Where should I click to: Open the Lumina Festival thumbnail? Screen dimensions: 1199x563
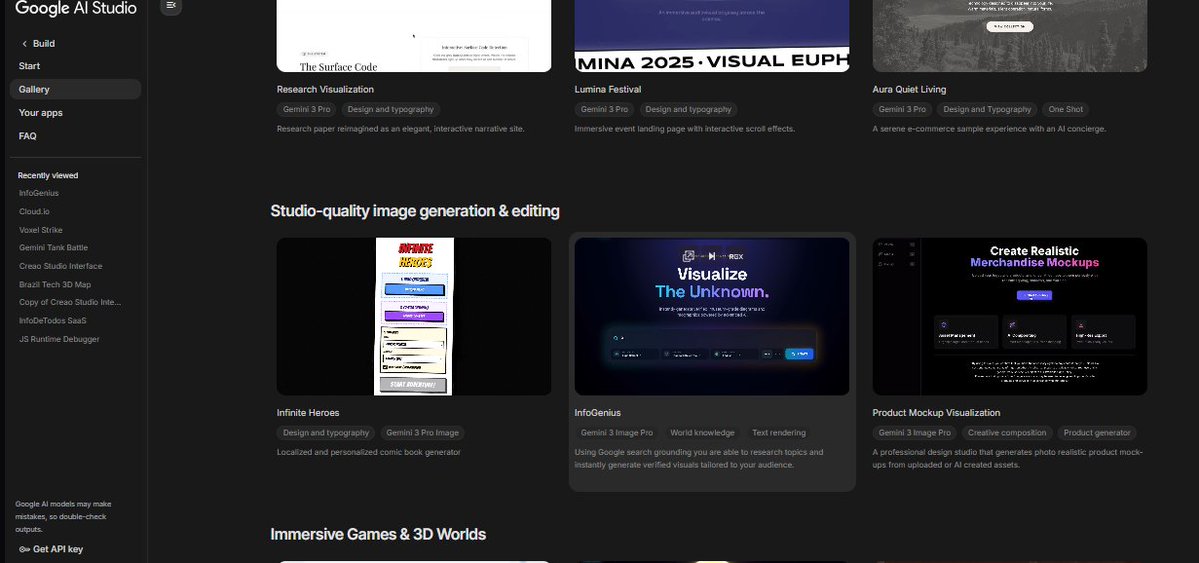click(x=712, y=36)
